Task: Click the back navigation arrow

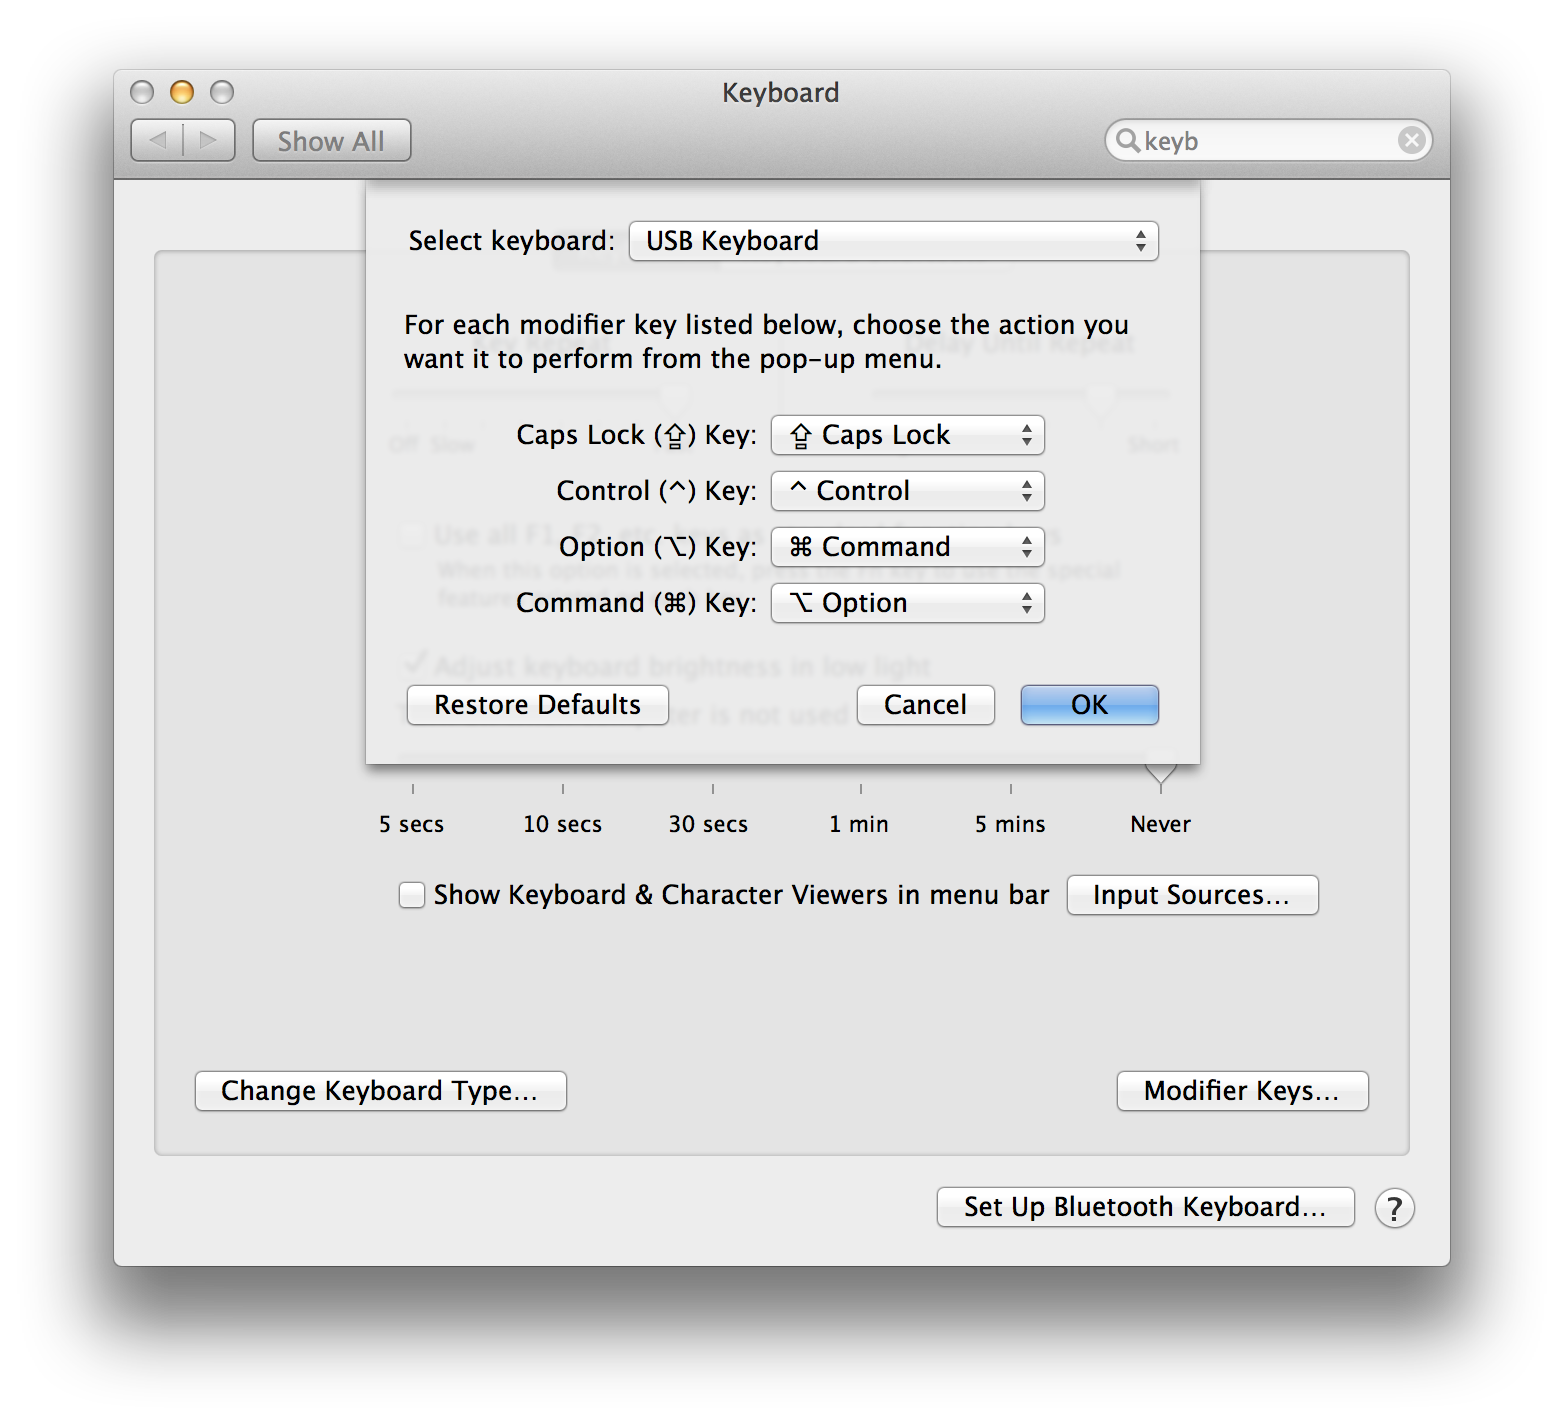Action: pyautogui.click(x=158, y=140)
